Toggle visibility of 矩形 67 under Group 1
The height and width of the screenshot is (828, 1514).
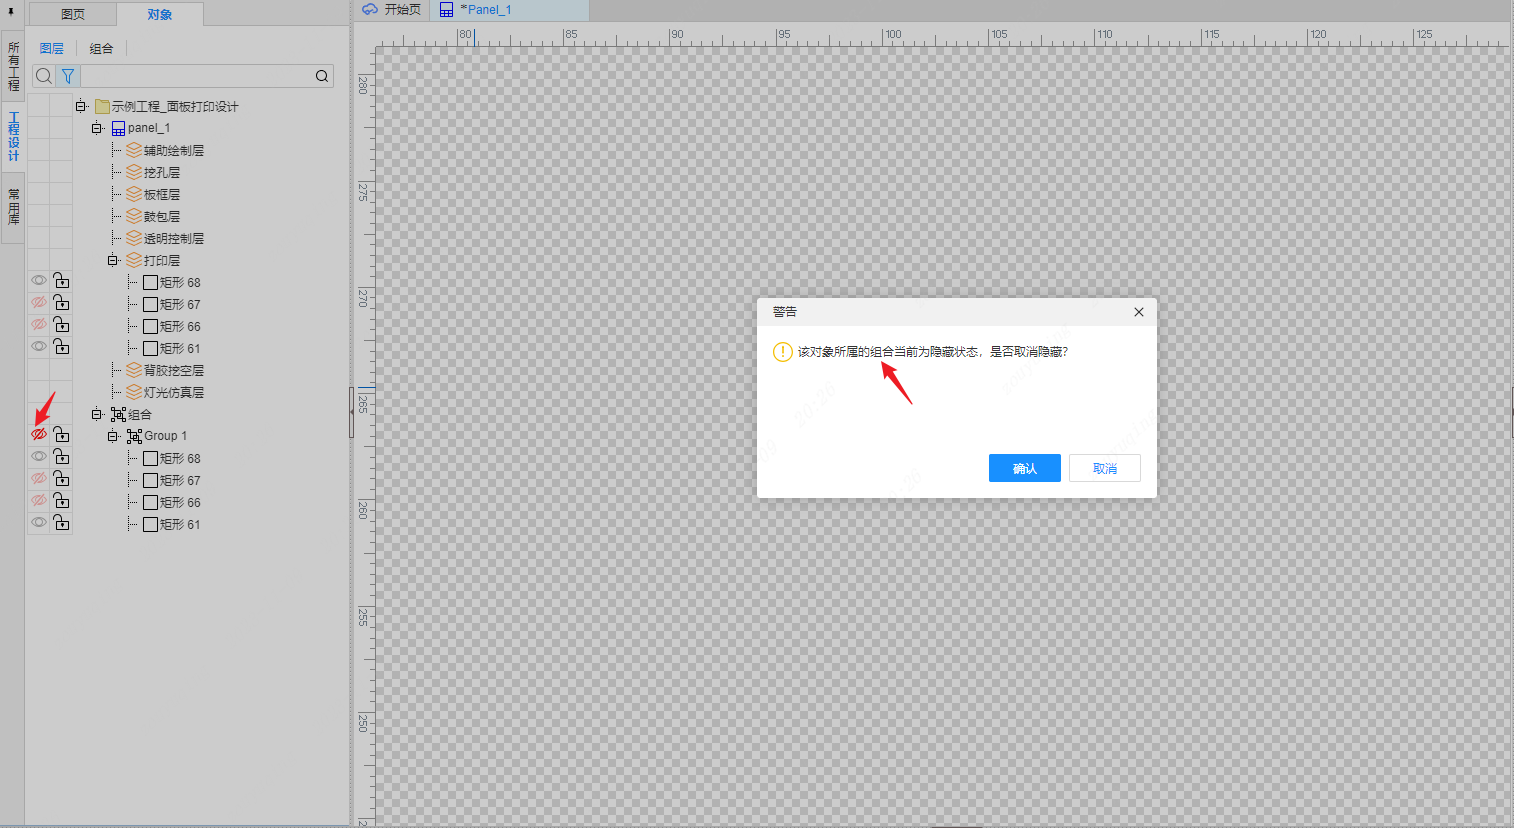pos(39,479)
